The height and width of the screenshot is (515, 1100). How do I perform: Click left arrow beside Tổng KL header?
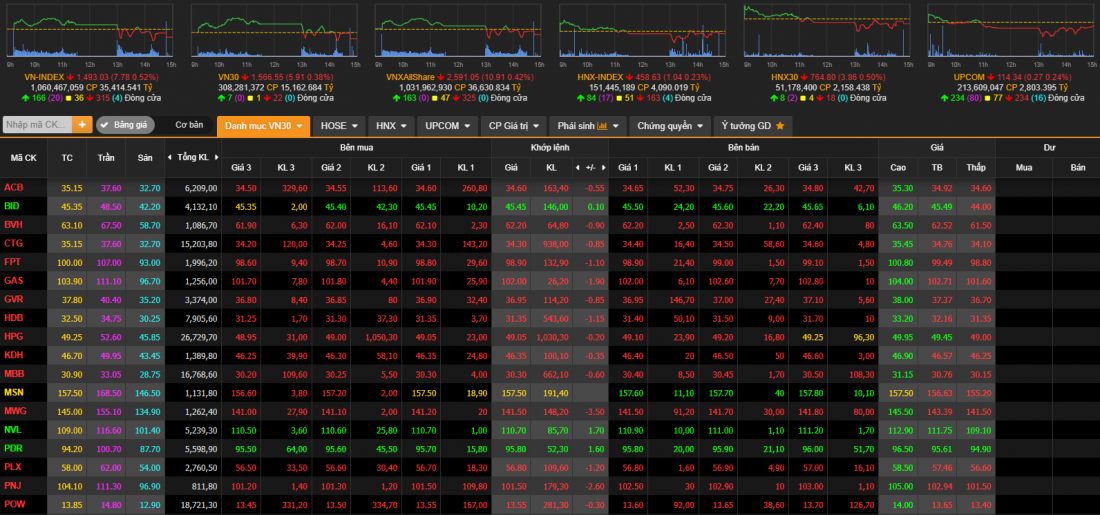click(x=169, y=158)
